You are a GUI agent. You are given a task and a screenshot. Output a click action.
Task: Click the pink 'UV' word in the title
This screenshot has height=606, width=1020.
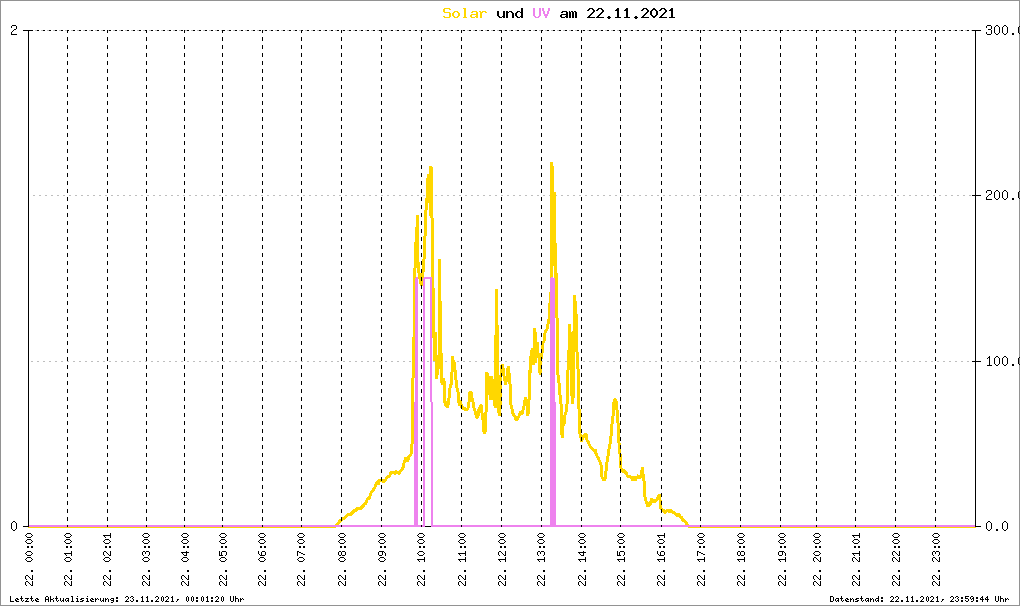coord(541,13)
